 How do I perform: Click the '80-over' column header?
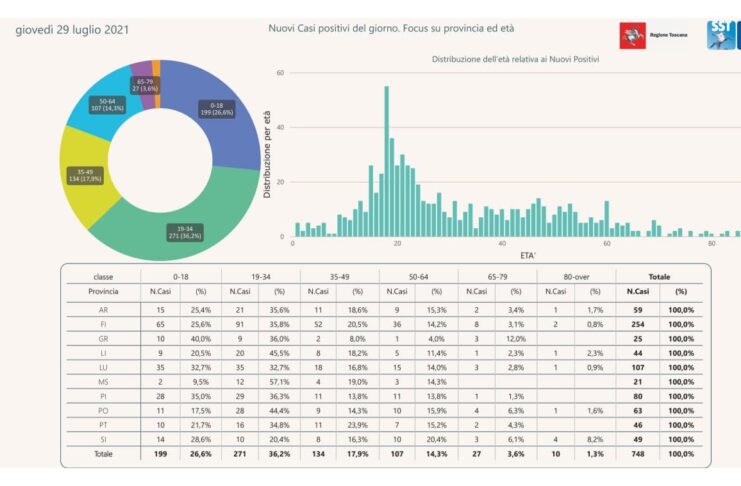click(x=576, y=277)
